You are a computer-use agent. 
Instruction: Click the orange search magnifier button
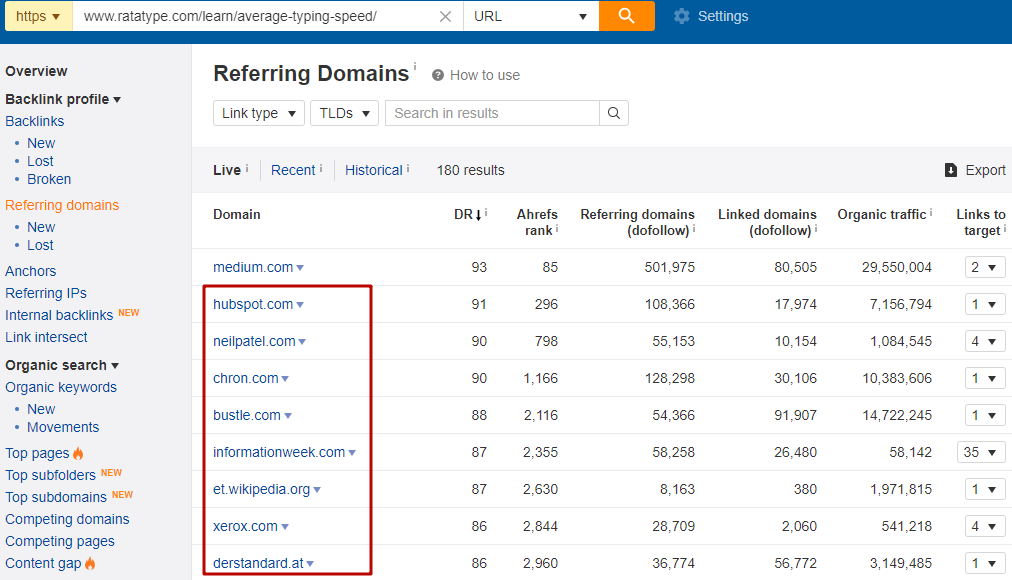click(627, 15)
